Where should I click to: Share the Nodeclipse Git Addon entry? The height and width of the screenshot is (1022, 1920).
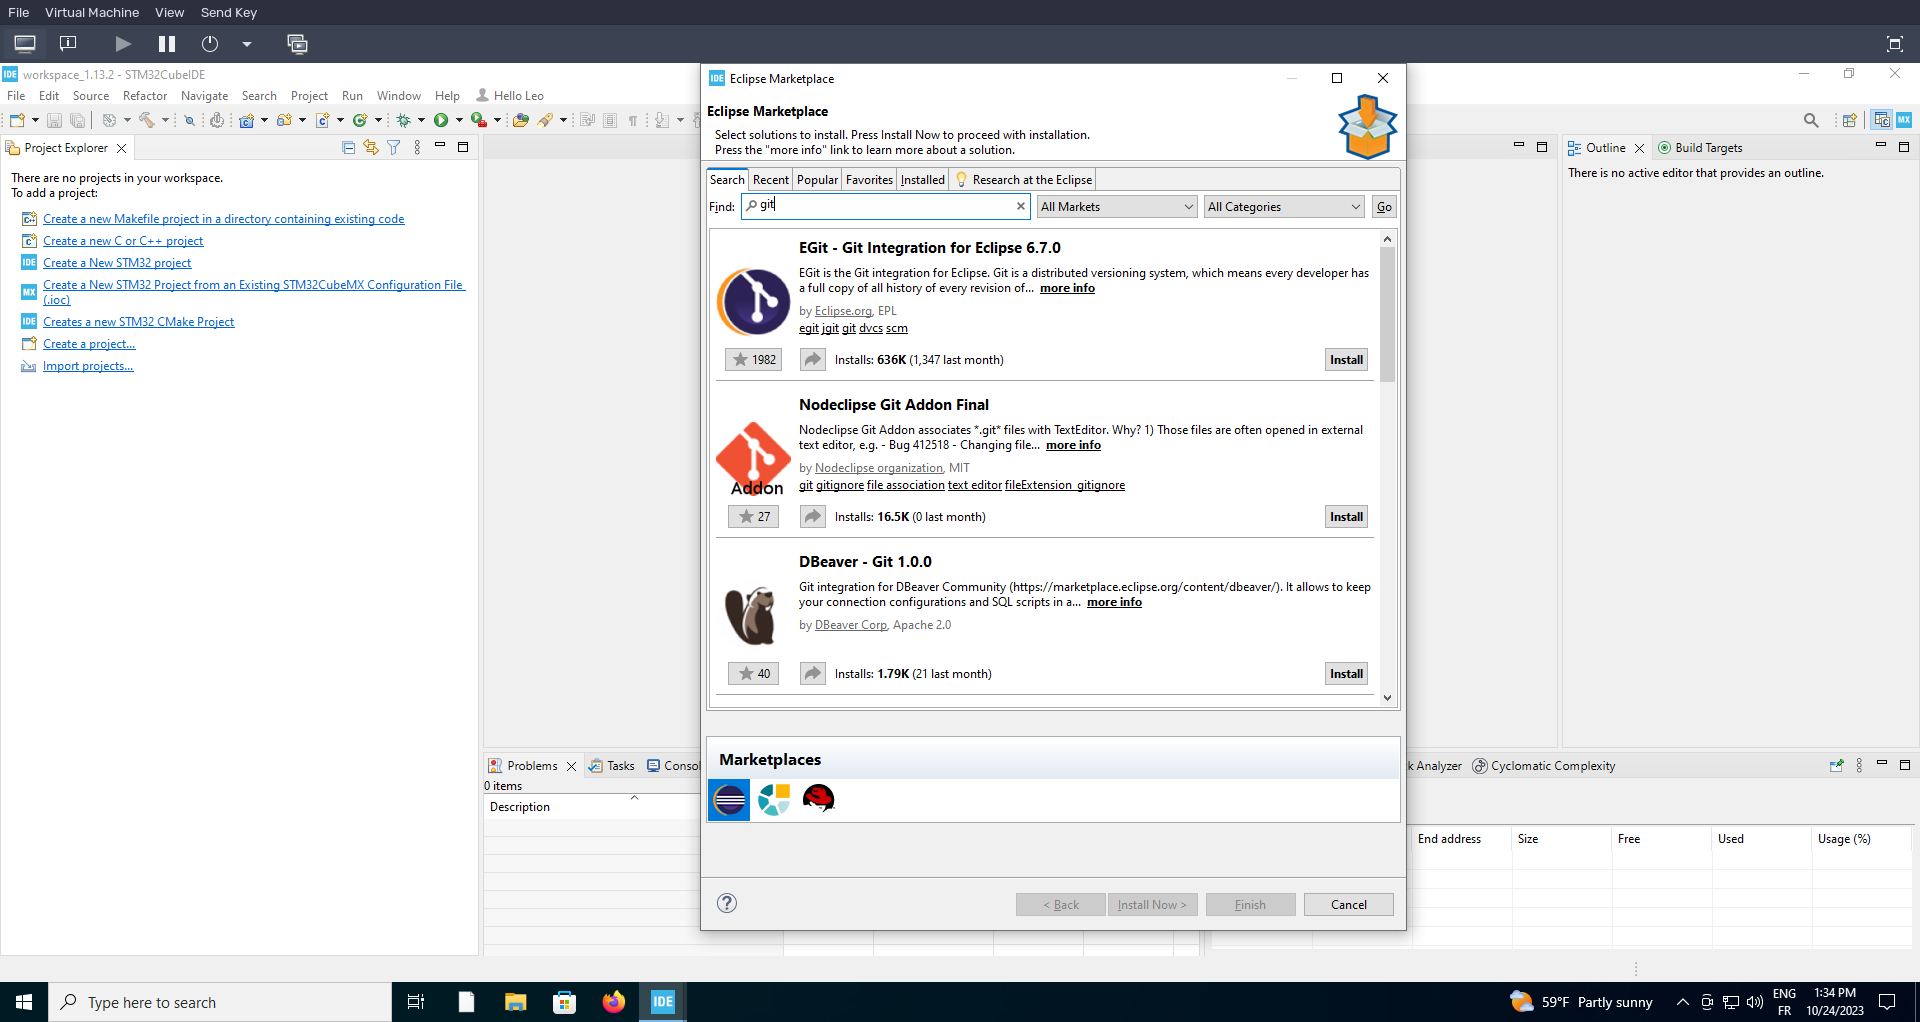coord(813,517)
